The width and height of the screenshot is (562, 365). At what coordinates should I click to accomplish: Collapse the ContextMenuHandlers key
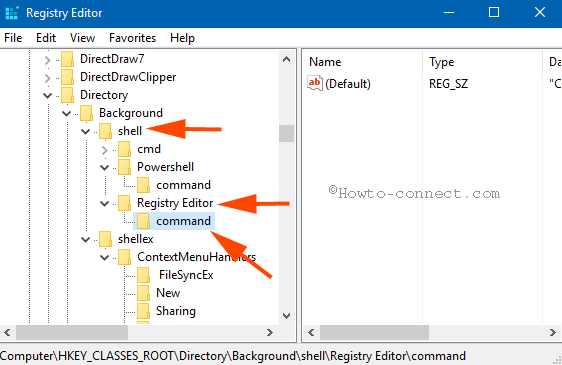[x=104, y=257]
